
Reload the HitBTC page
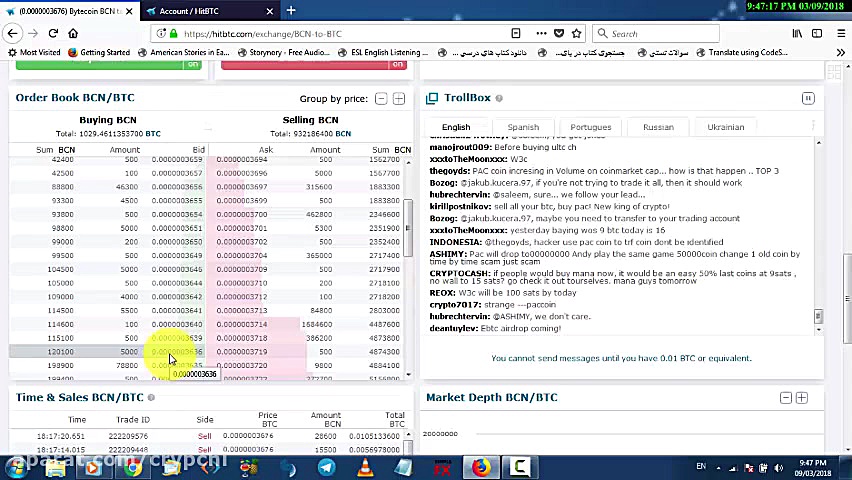[53, 33]
